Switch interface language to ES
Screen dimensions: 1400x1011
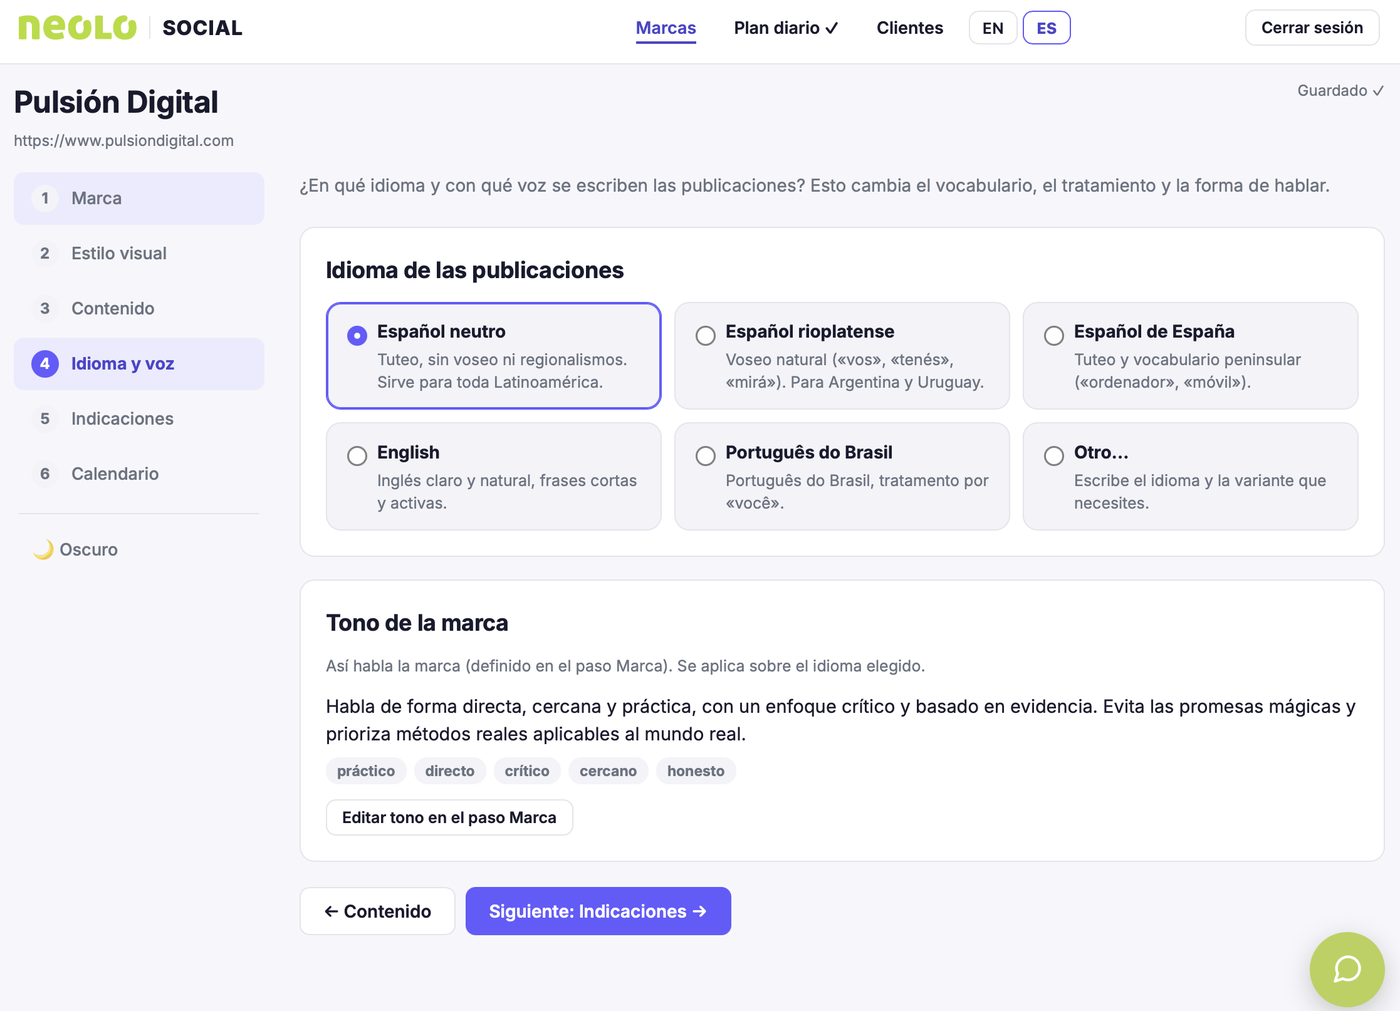pos(1047,28)
